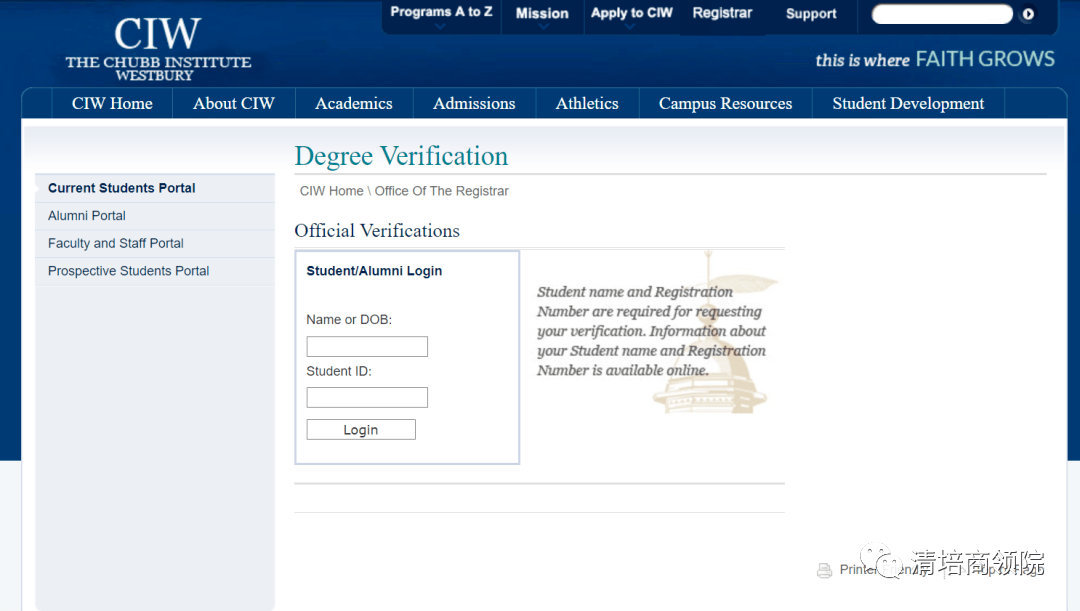This screenshot has width=1080, height=611.
Task: Open the Academics navigation tab
Action: pyautogui.click(x=354, y=103)
